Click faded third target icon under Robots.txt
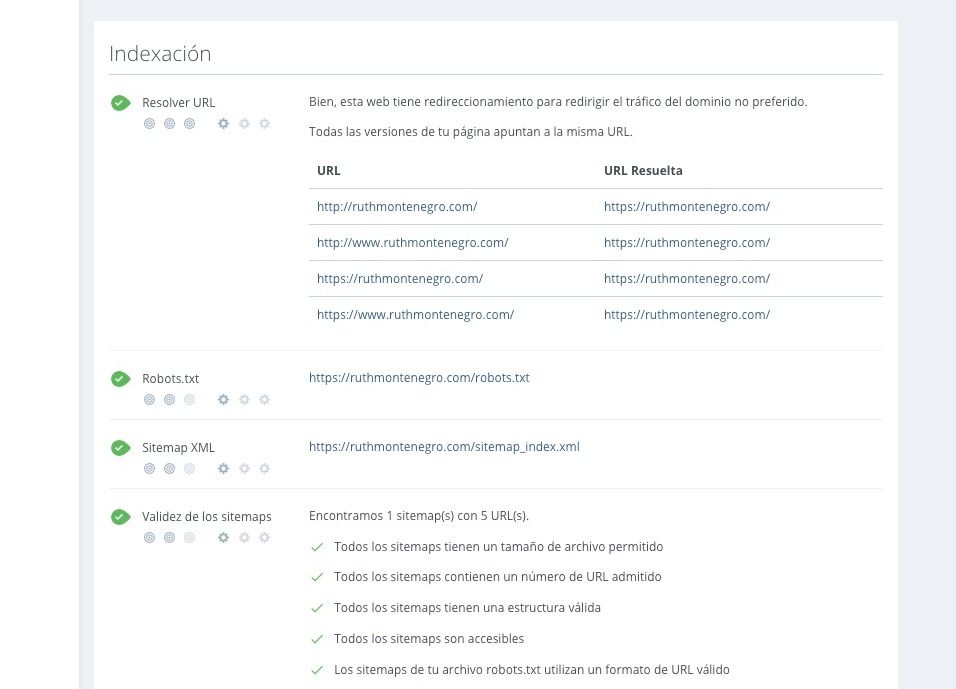Image resolution: width=956 pixels, height=689 pixels. click(190, 399)
